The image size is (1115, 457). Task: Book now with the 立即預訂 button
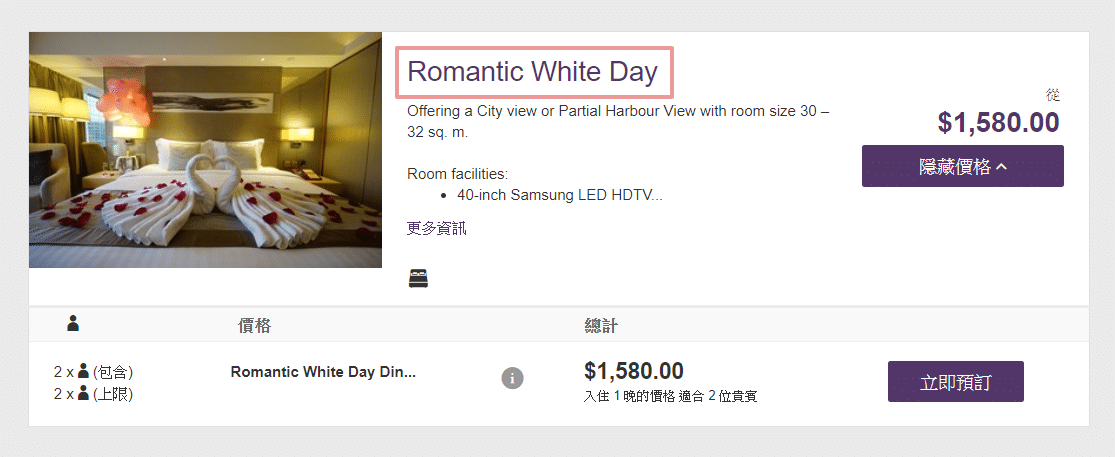pos(955,381)
